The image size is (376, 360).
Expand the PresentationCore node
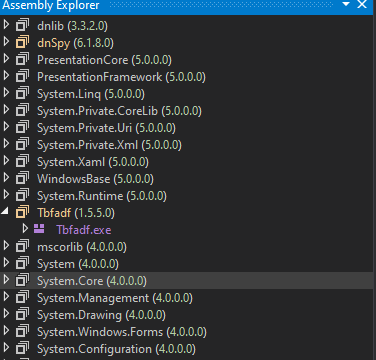coord(6,59)
